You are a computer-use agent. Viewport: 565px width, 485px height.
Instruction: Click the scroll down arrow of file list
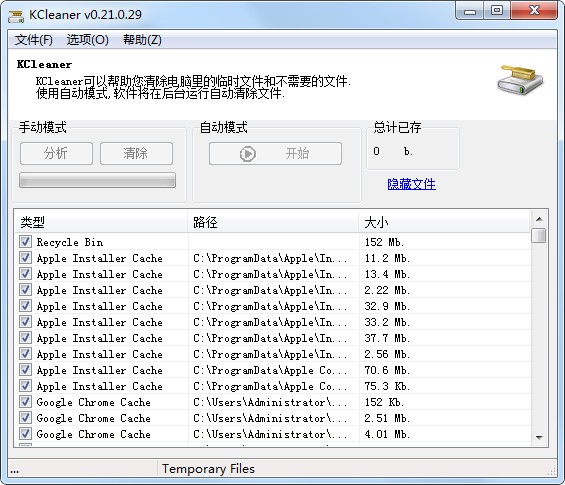coord(539,437)
